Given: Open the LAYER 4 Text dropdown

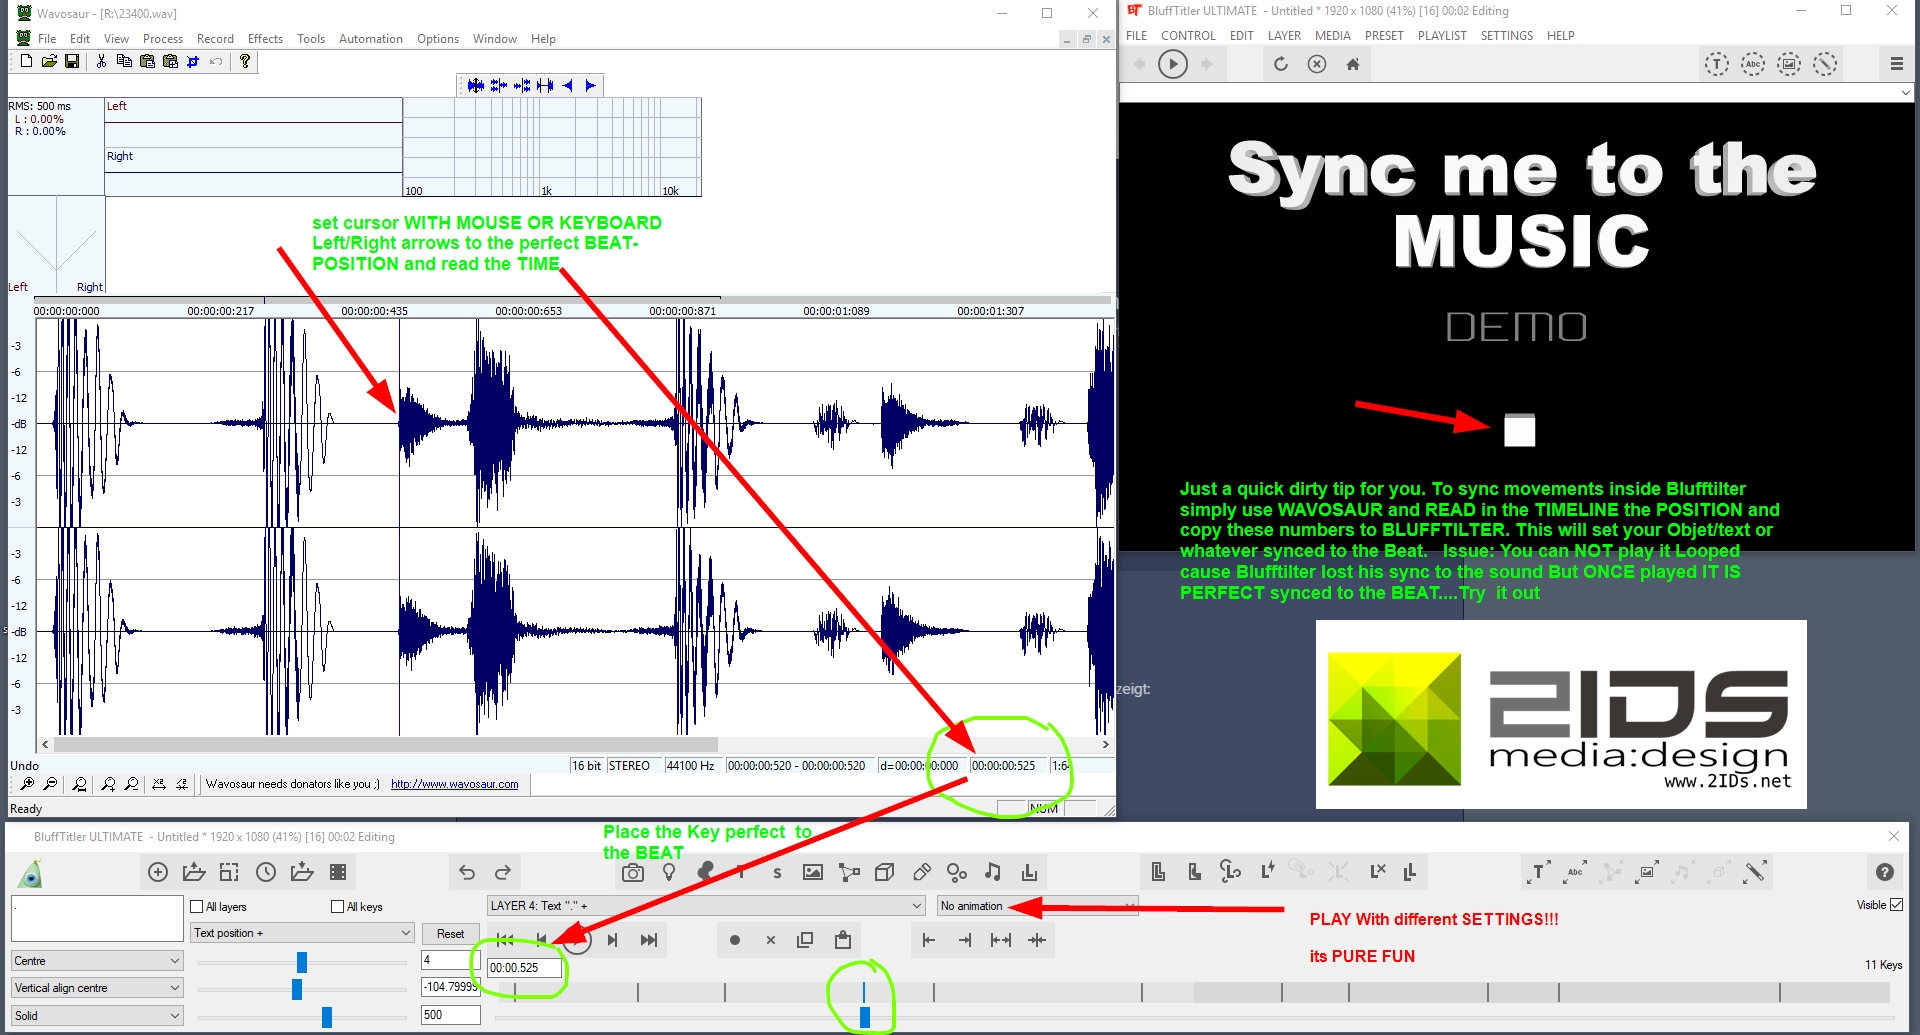Looking at the screenshot, I should 706,905.
